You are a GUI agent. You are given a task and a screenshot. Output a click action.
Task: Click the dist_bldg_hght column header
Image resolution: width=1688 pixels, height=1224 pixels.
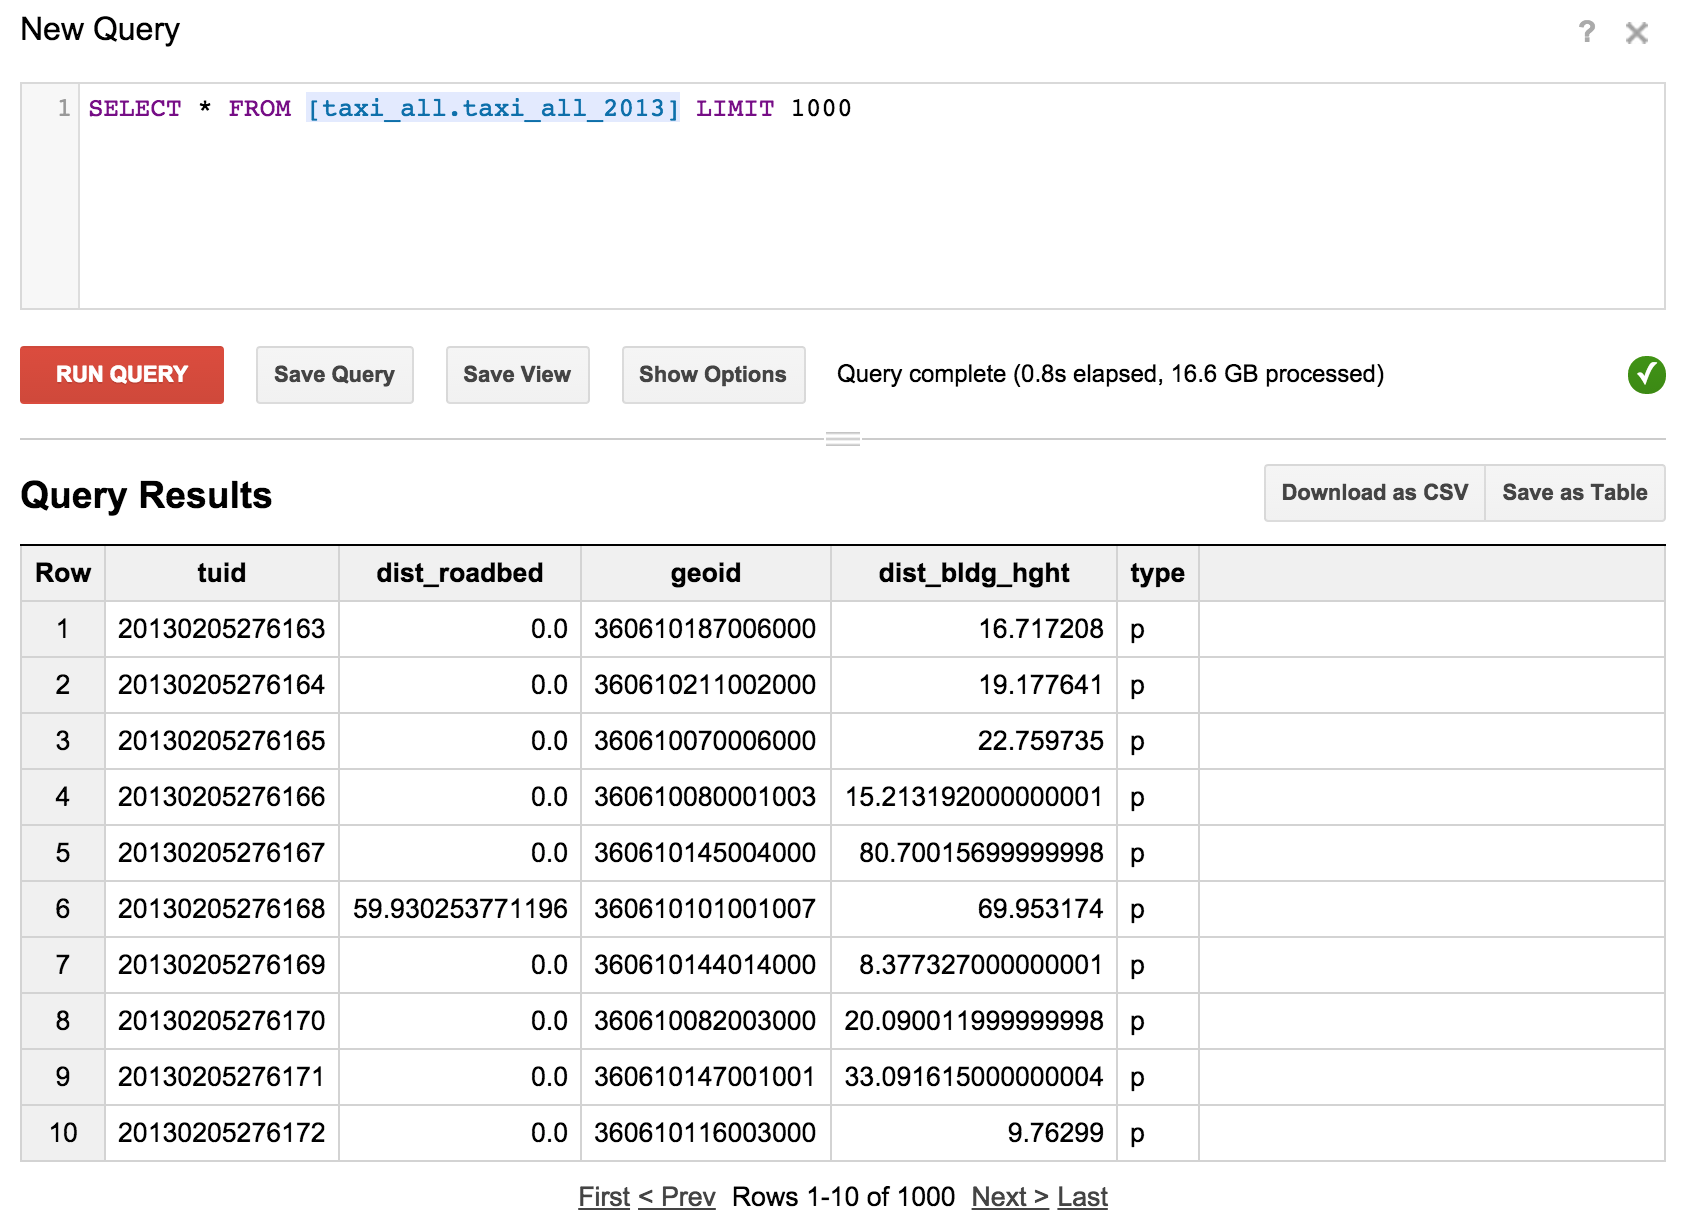(972, 572)
